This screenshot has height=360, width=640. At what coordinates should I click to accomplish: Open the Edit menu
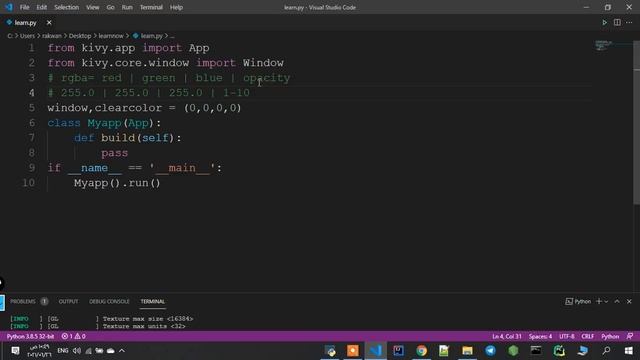point(42,7)
